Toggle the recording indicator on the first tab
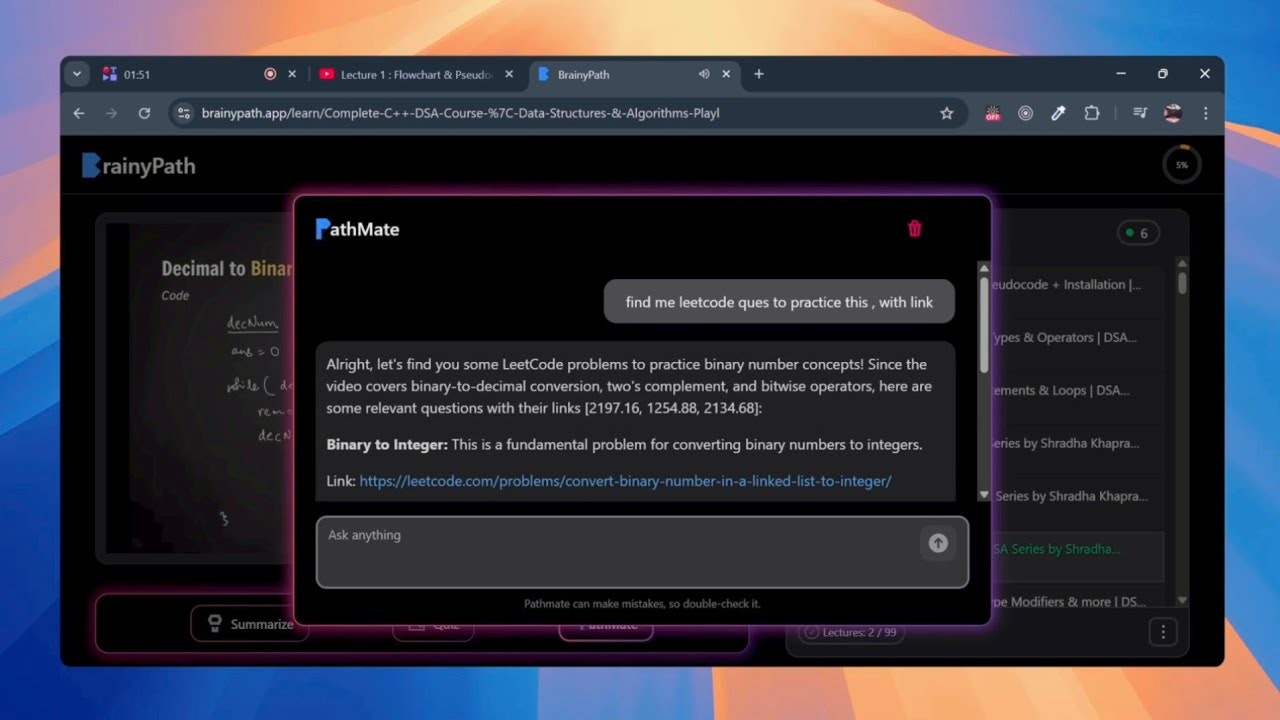1280x720 pixels. [x=268, y=73]
